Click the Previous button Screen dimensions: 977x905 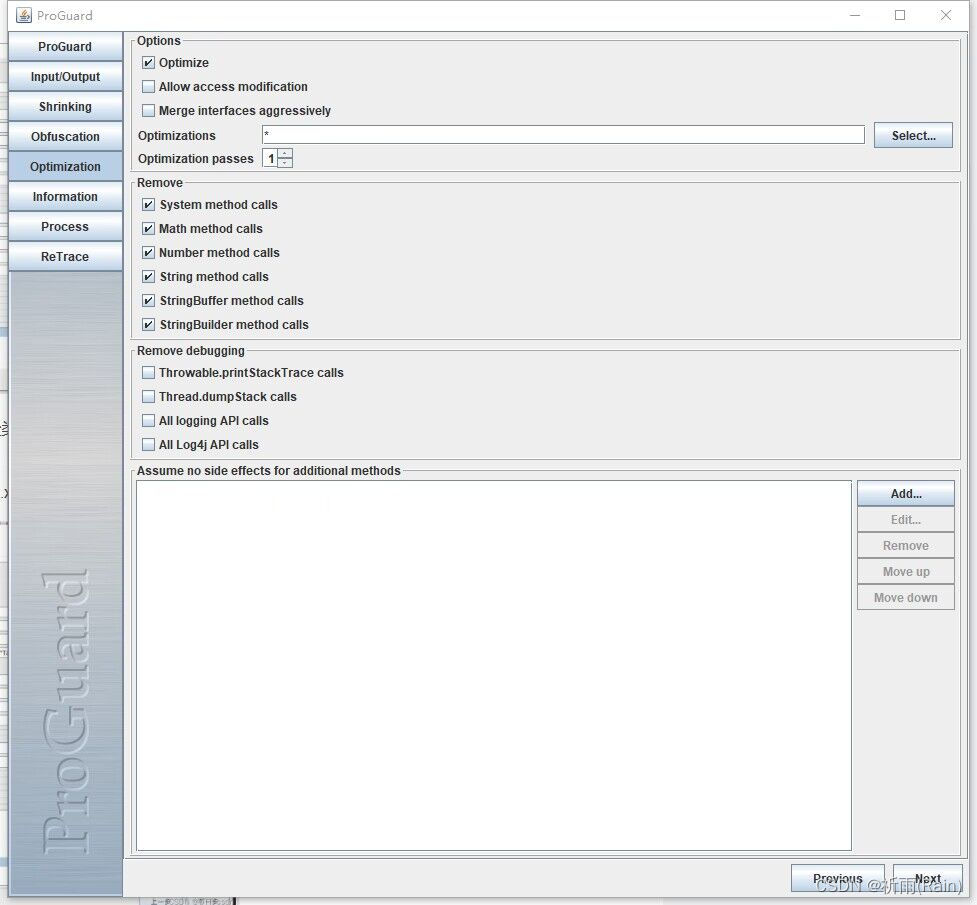click(837, 878)
